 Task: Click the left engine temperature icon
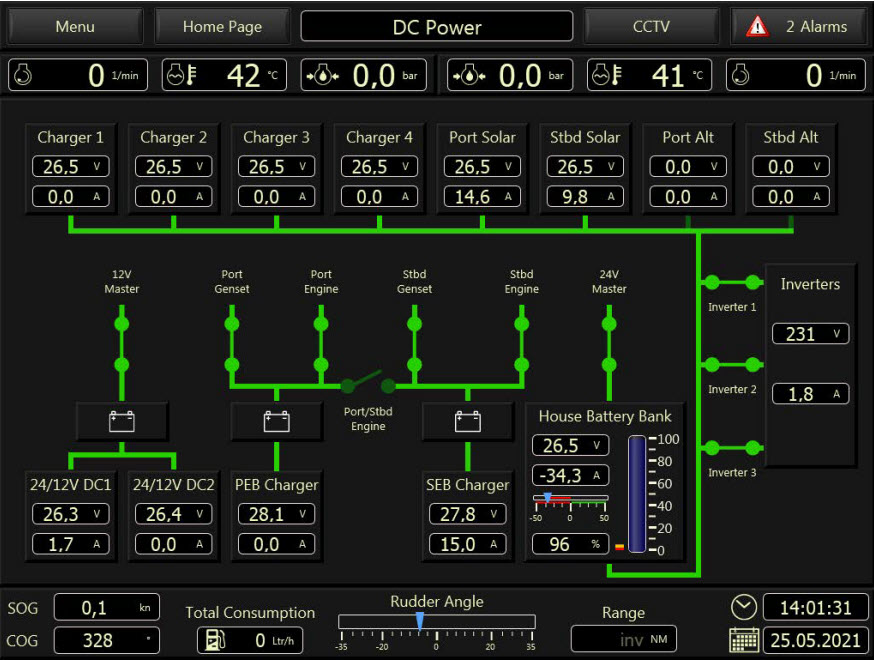(x=178, y=76)
